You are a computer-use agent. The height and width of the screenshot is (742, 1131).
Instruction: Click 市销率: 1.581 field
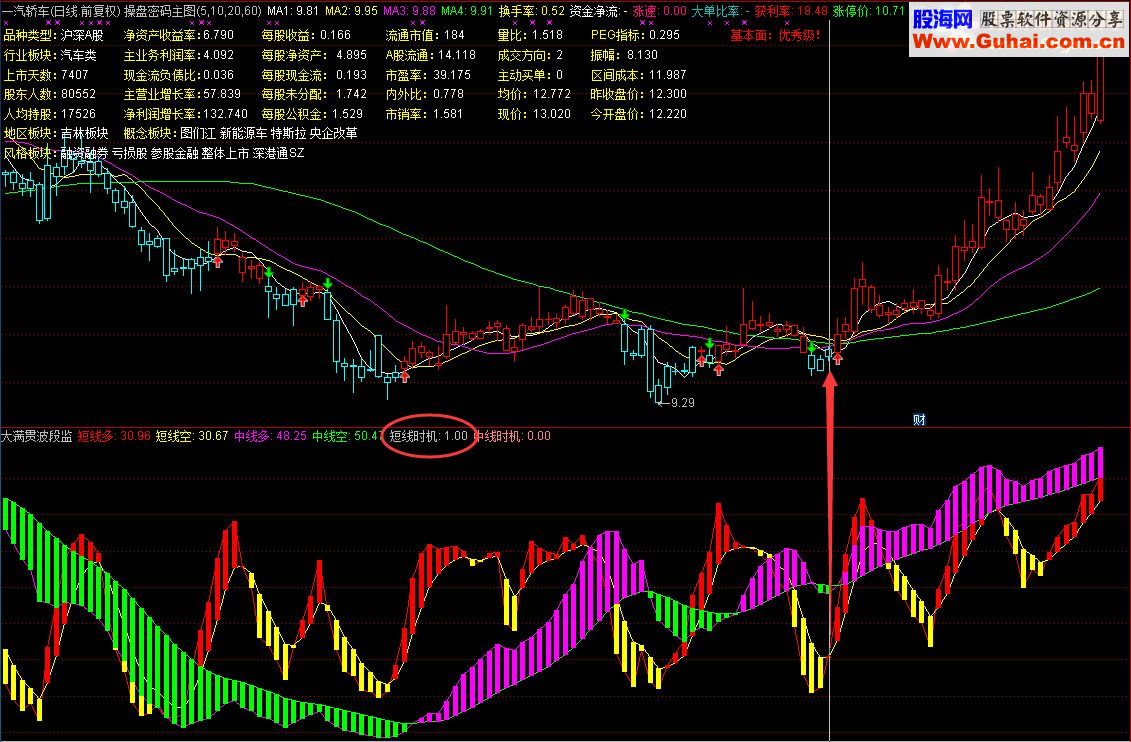[424, 114]
